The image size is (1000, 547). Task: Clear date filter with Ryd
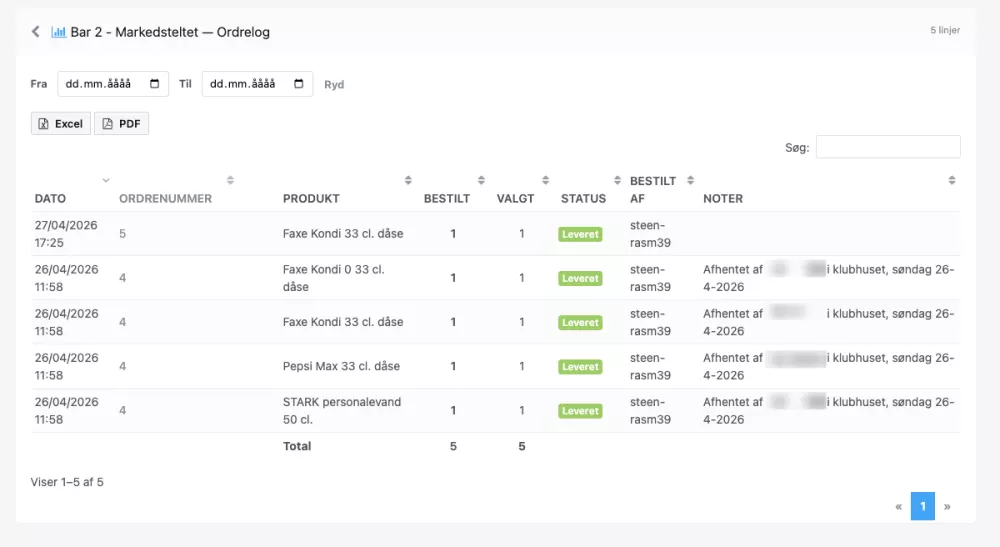point(334,84)
